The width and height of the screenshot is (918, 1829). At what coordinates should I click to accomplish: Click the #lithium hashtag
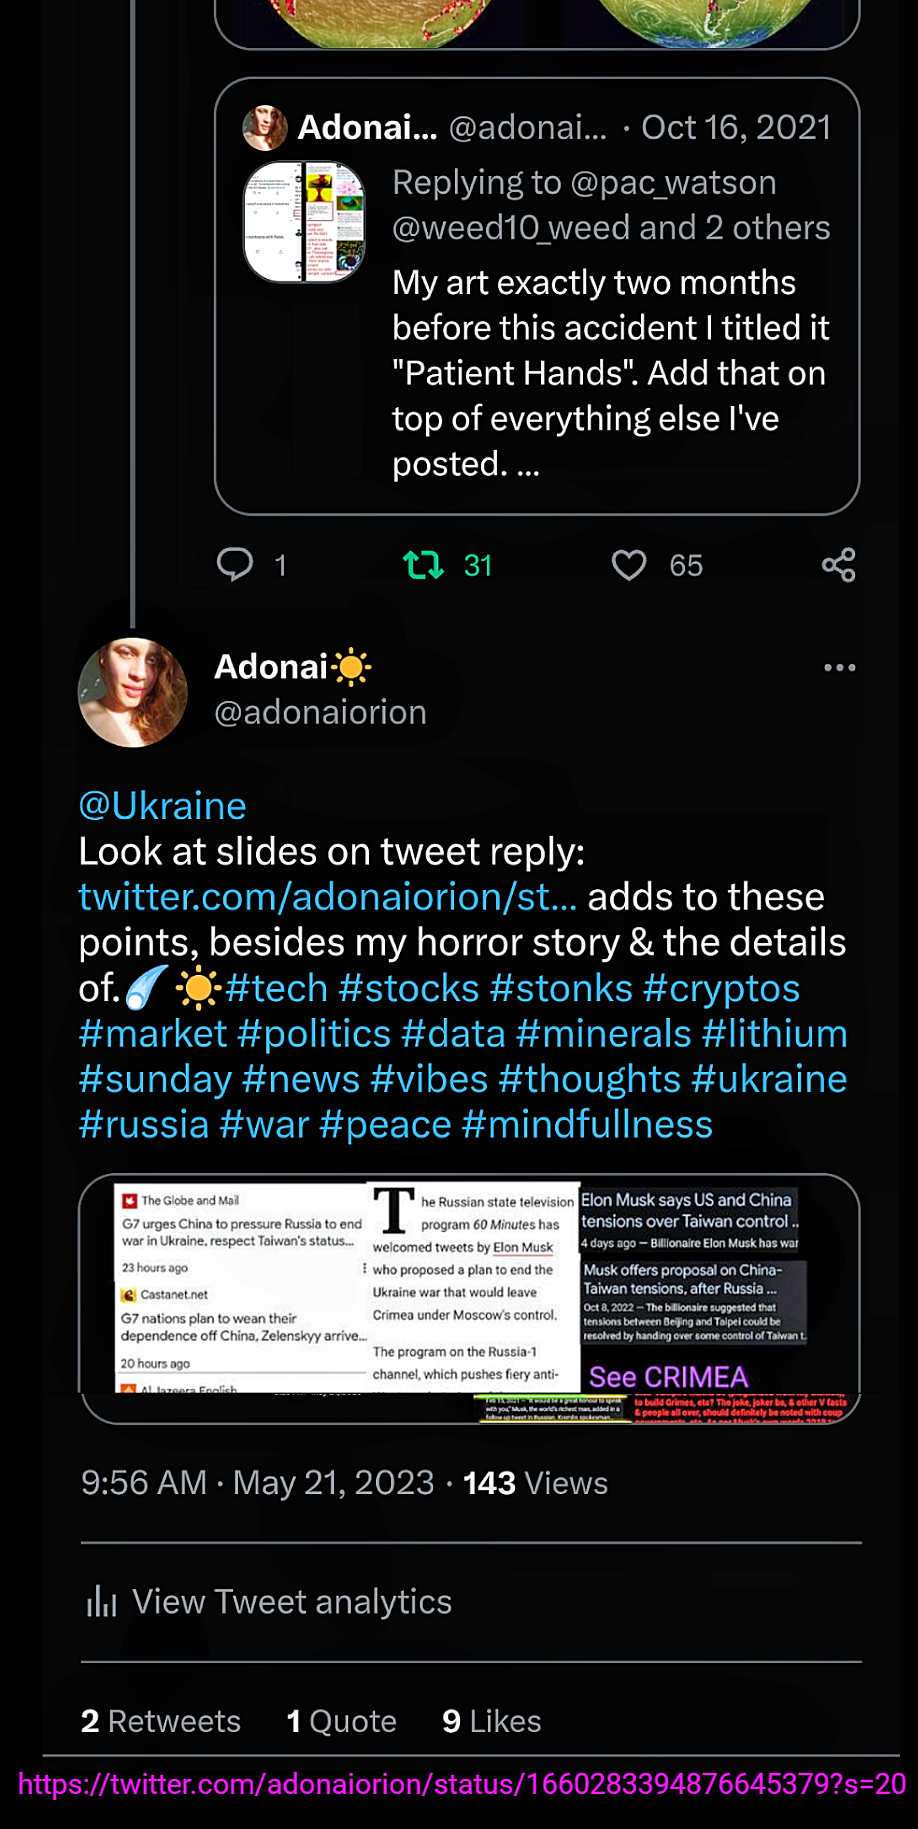[x=775, y=1034]
